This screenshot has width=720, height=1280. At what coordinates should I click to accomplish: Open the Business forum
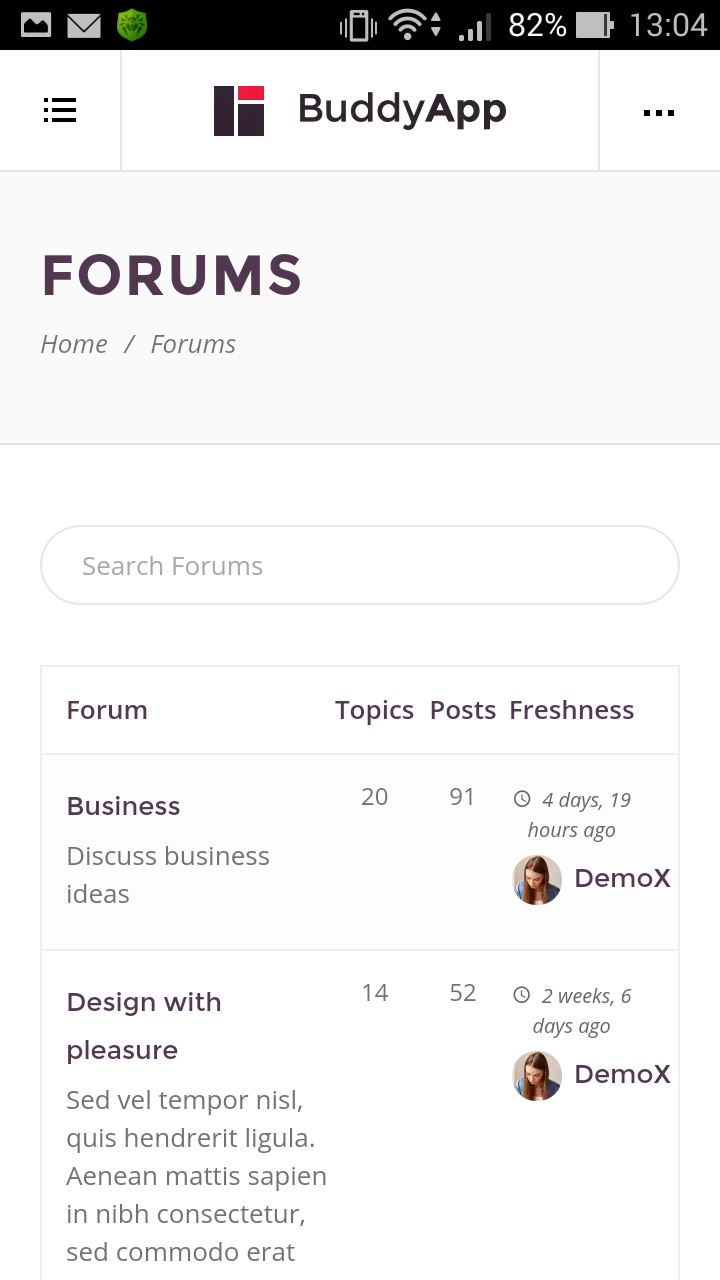[123, 806]
